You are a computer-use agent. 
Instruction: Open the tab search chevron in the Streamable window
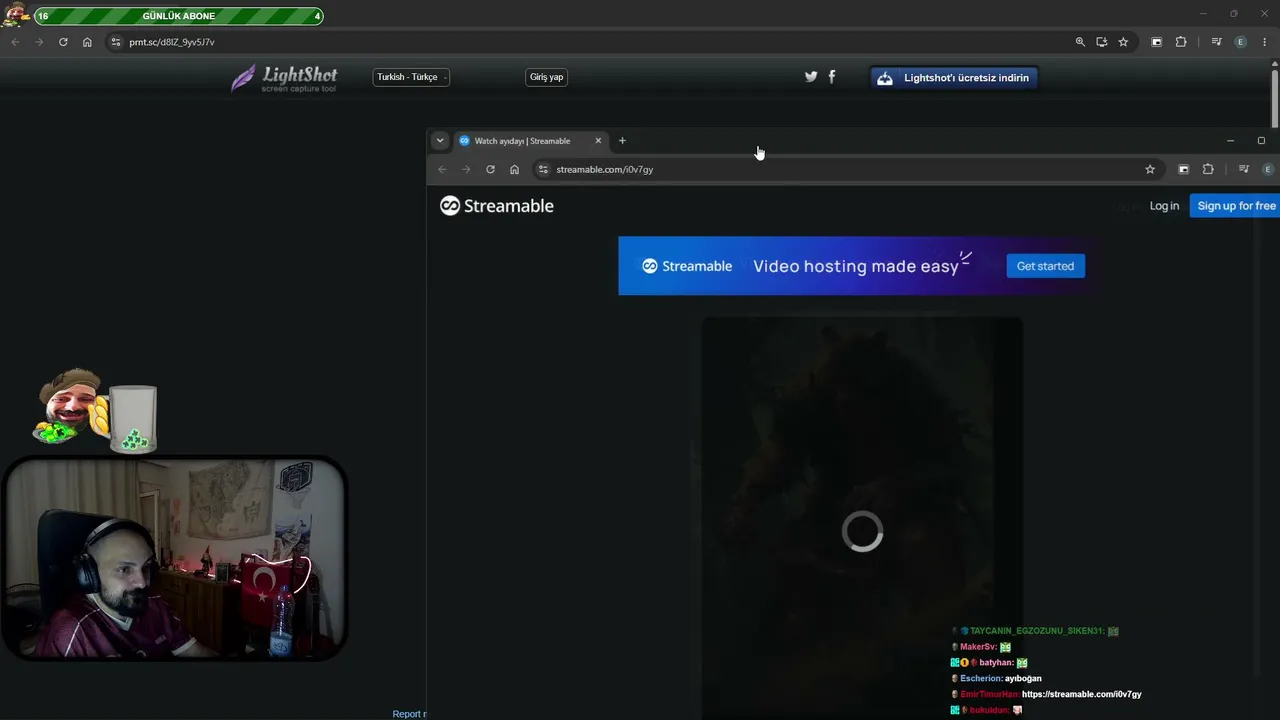[440, 141]
